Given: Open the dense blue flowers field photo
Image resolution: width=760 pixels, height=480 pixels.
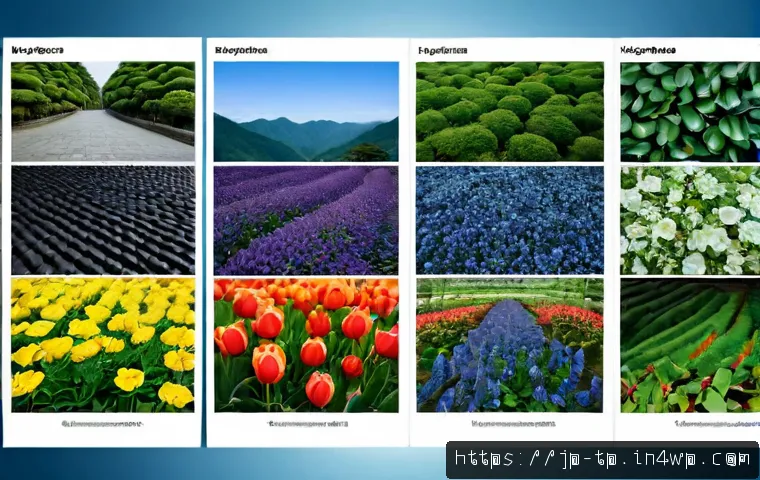Looking at the screenshot, I should 510,221.
